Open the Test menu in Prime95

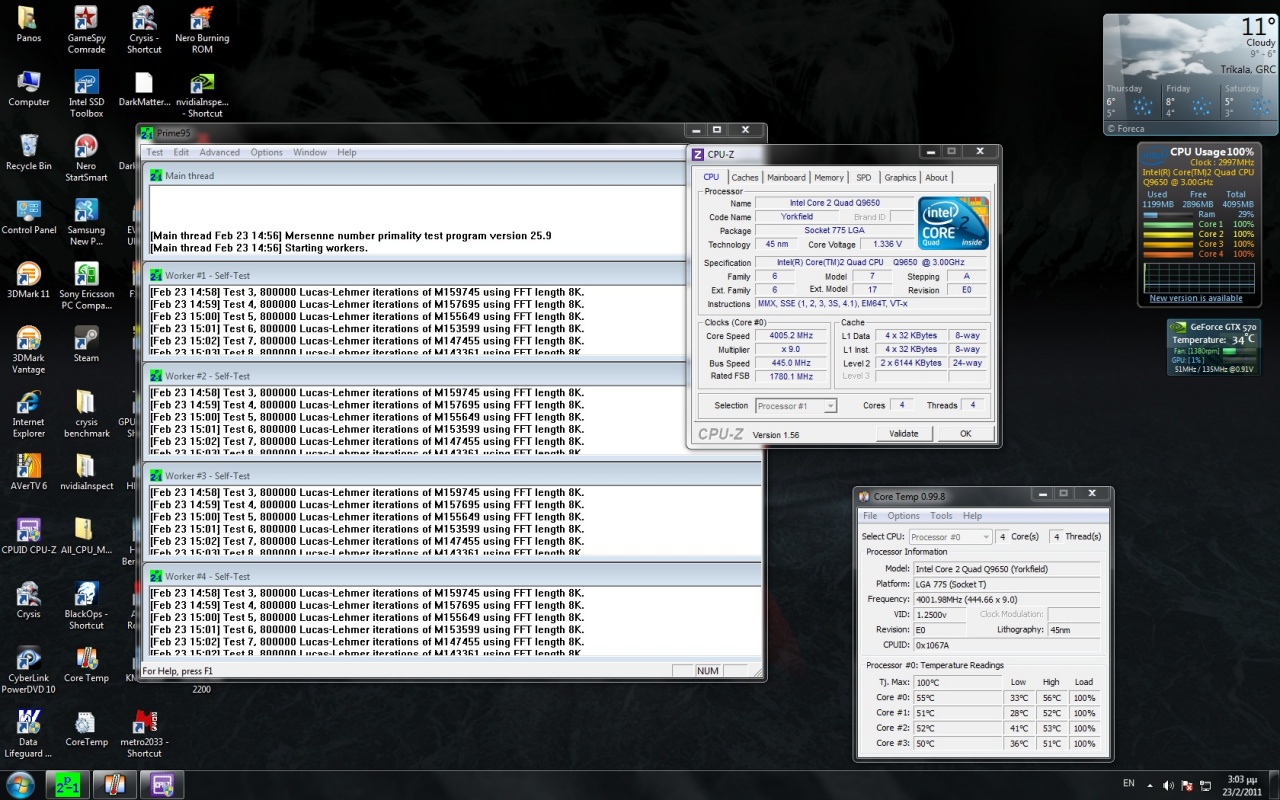tap(155, 152)
